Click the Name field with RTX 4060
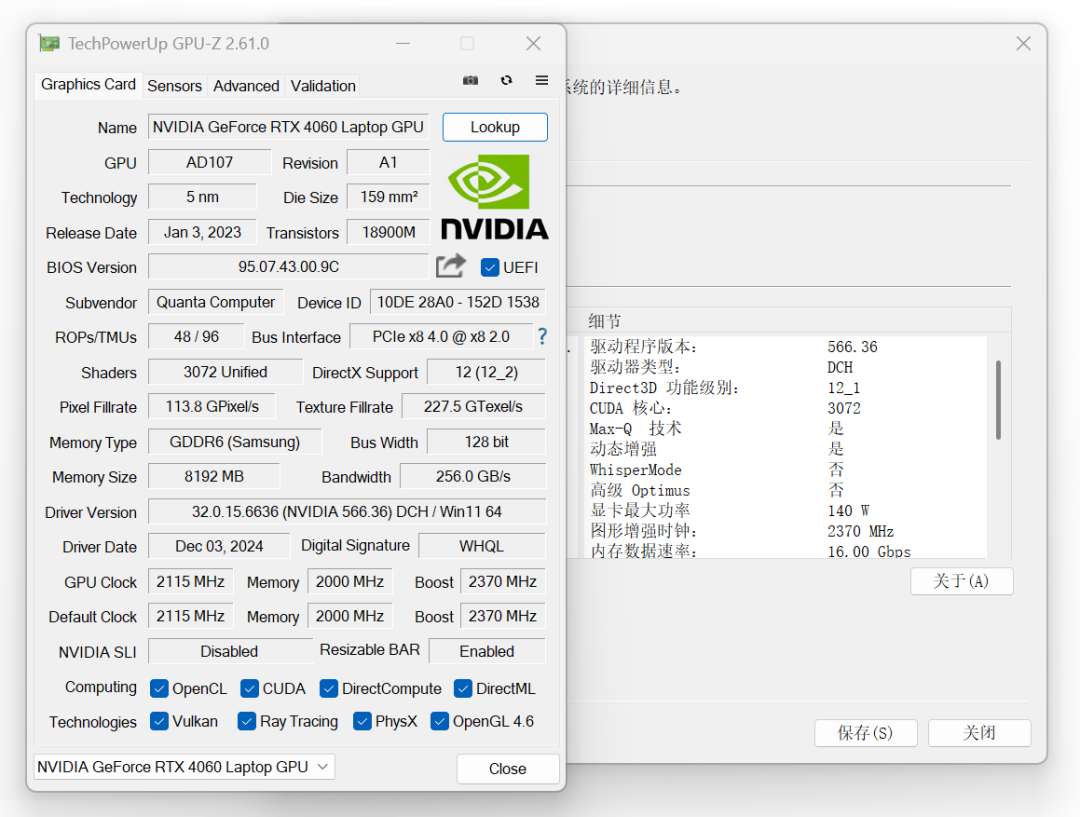This screenshot has width=1080, height=817. tap(288, 127)
